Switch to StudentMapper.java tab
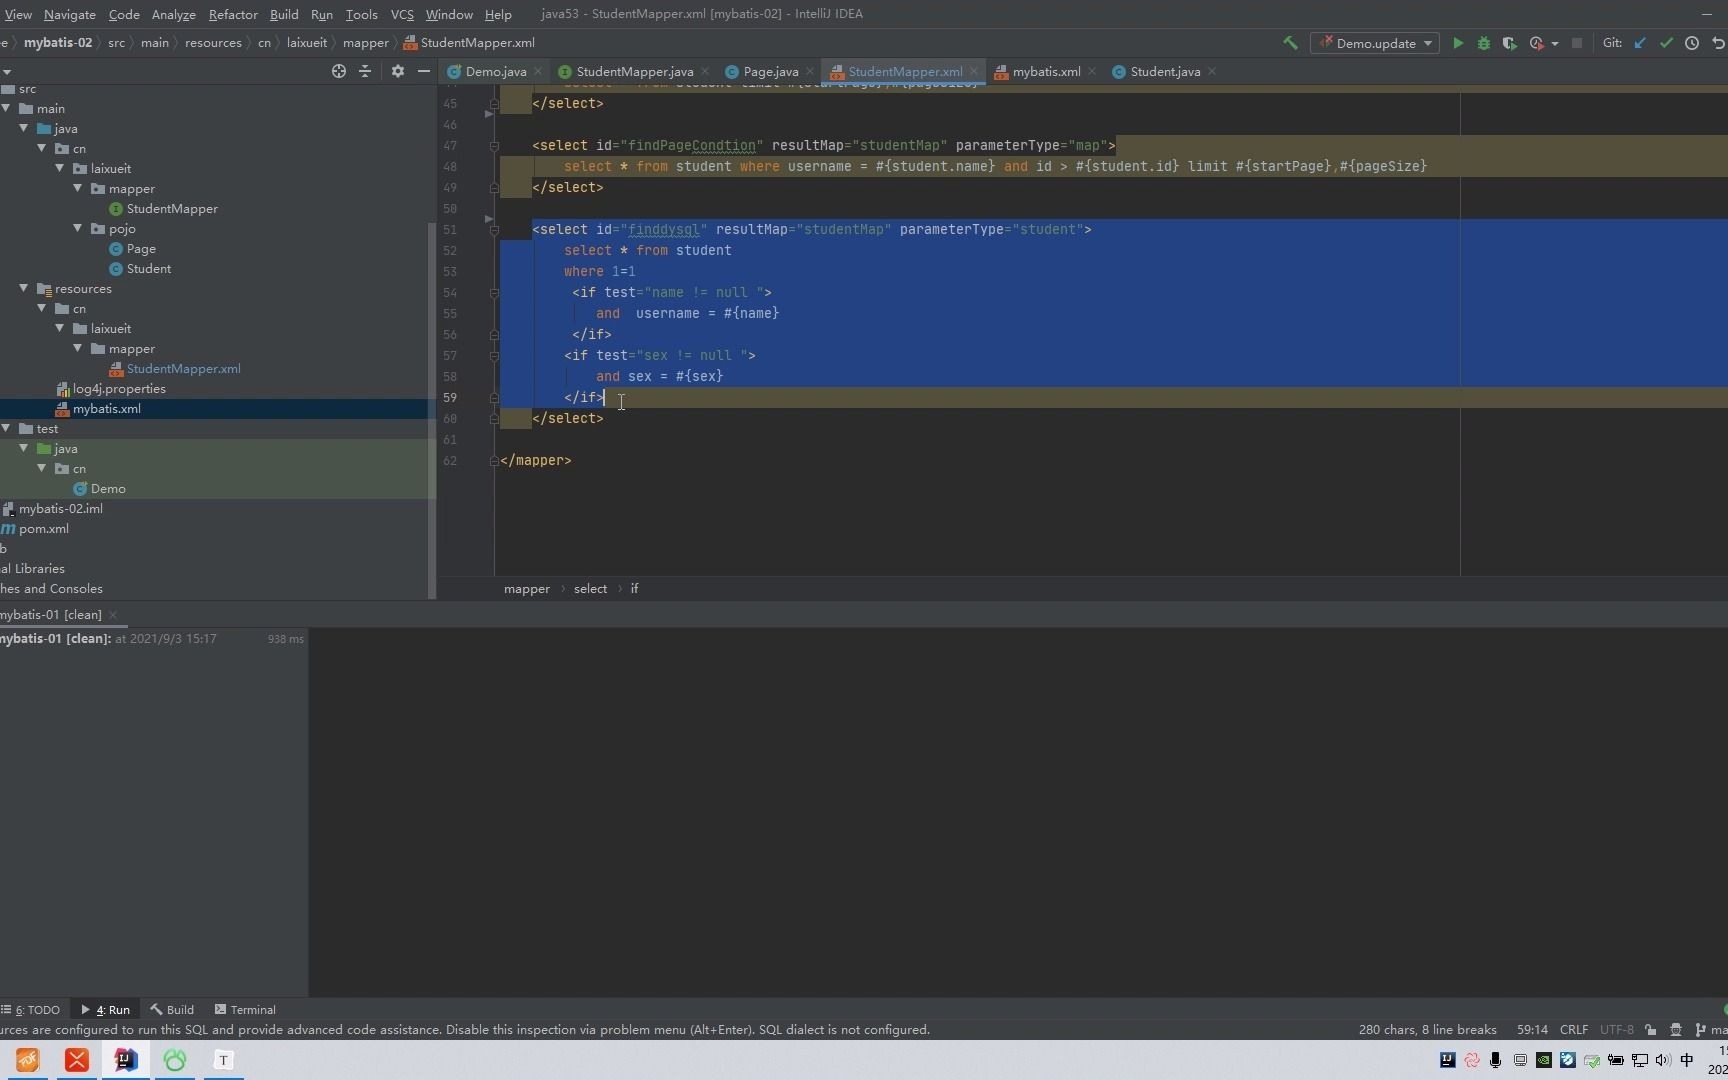 pos(634,71)
